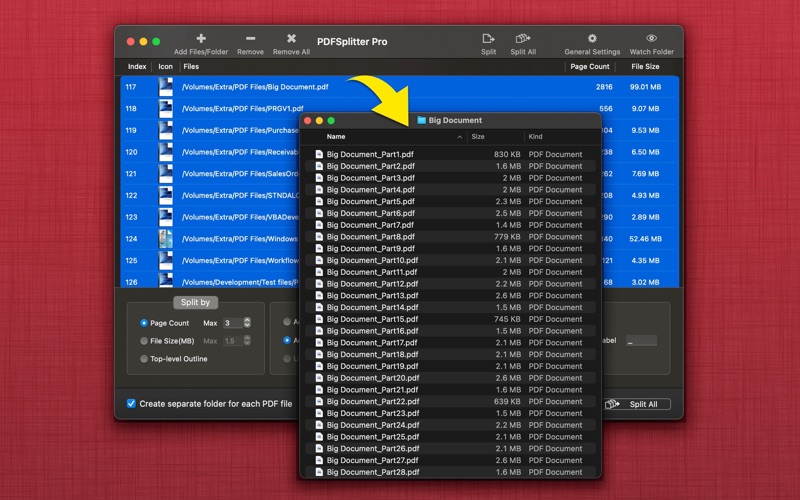This screenshot has height=500, width=800.
Task: Select File Size(MB) radio button
Action: click(x=144, y=341)
